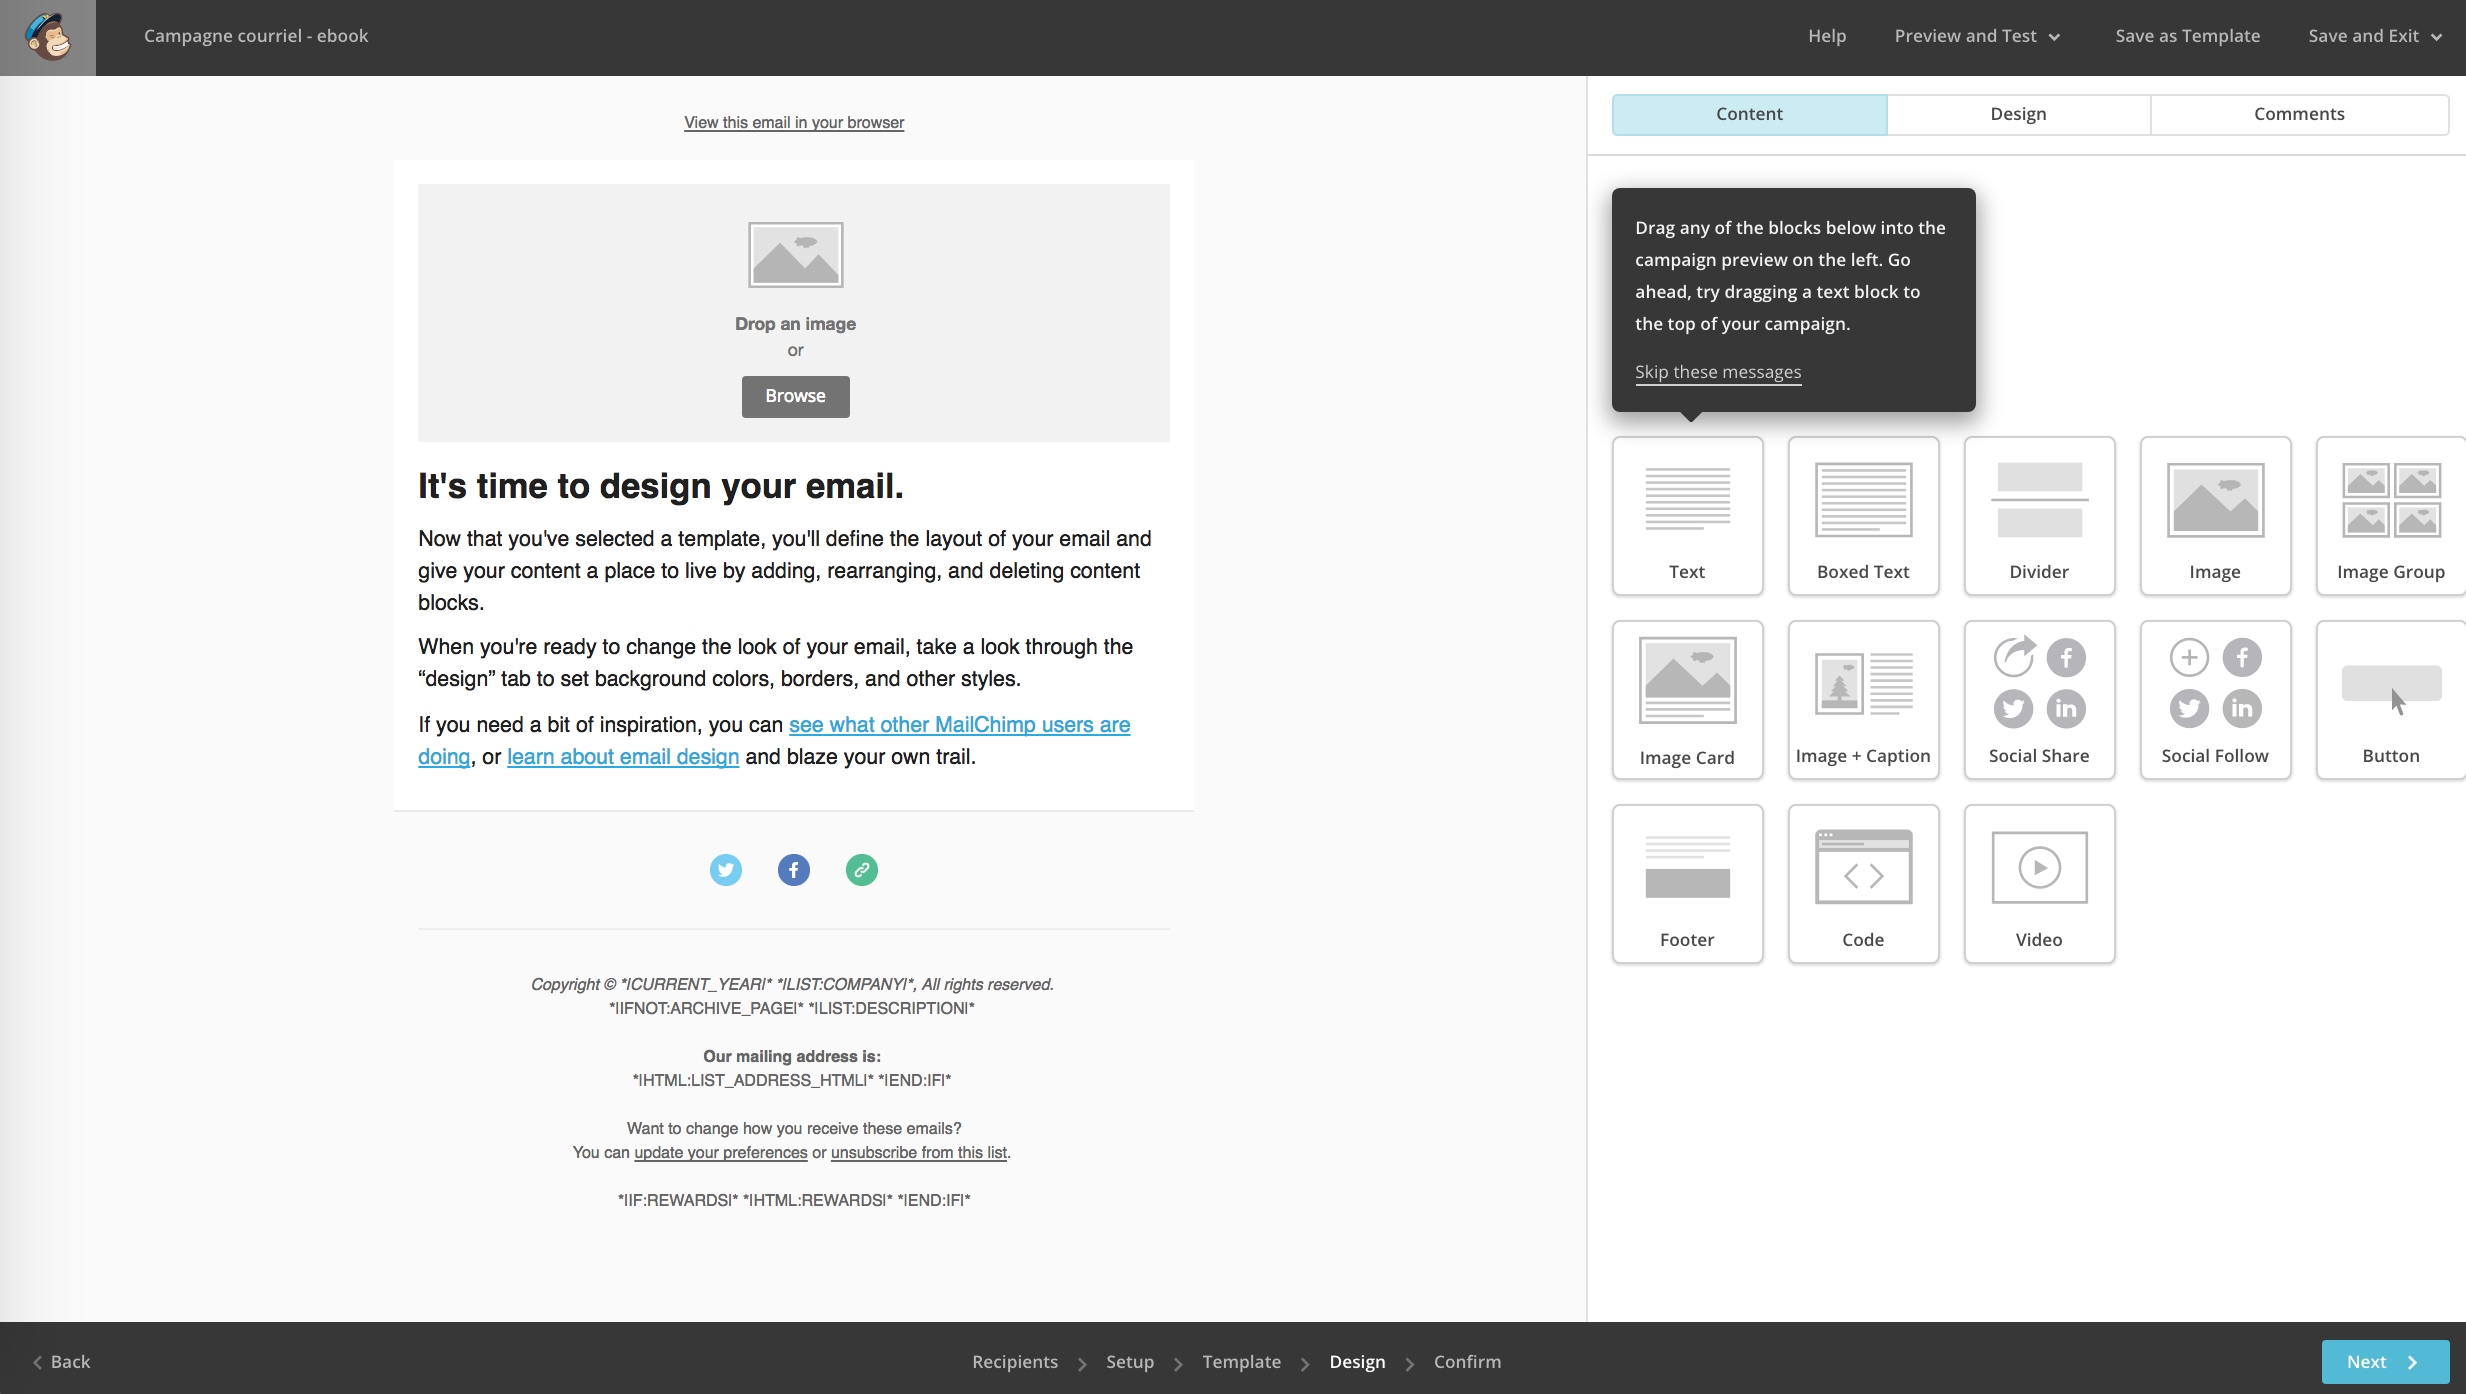Screen dimensions: 2466x1394
Task: Click see what other MailChimp users link
Action: (x=959, y=725)
